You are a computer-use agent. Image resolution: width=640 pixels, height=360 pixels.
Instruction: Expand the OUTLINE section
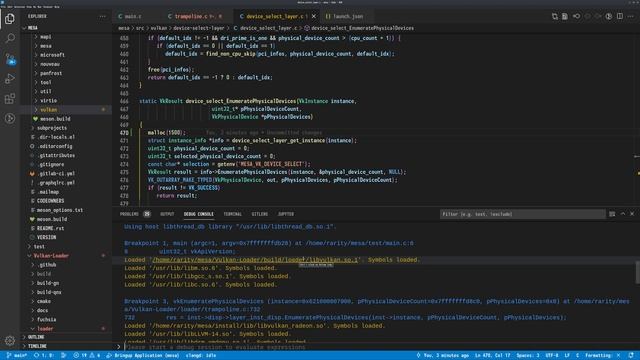click(x=65, y=337)
